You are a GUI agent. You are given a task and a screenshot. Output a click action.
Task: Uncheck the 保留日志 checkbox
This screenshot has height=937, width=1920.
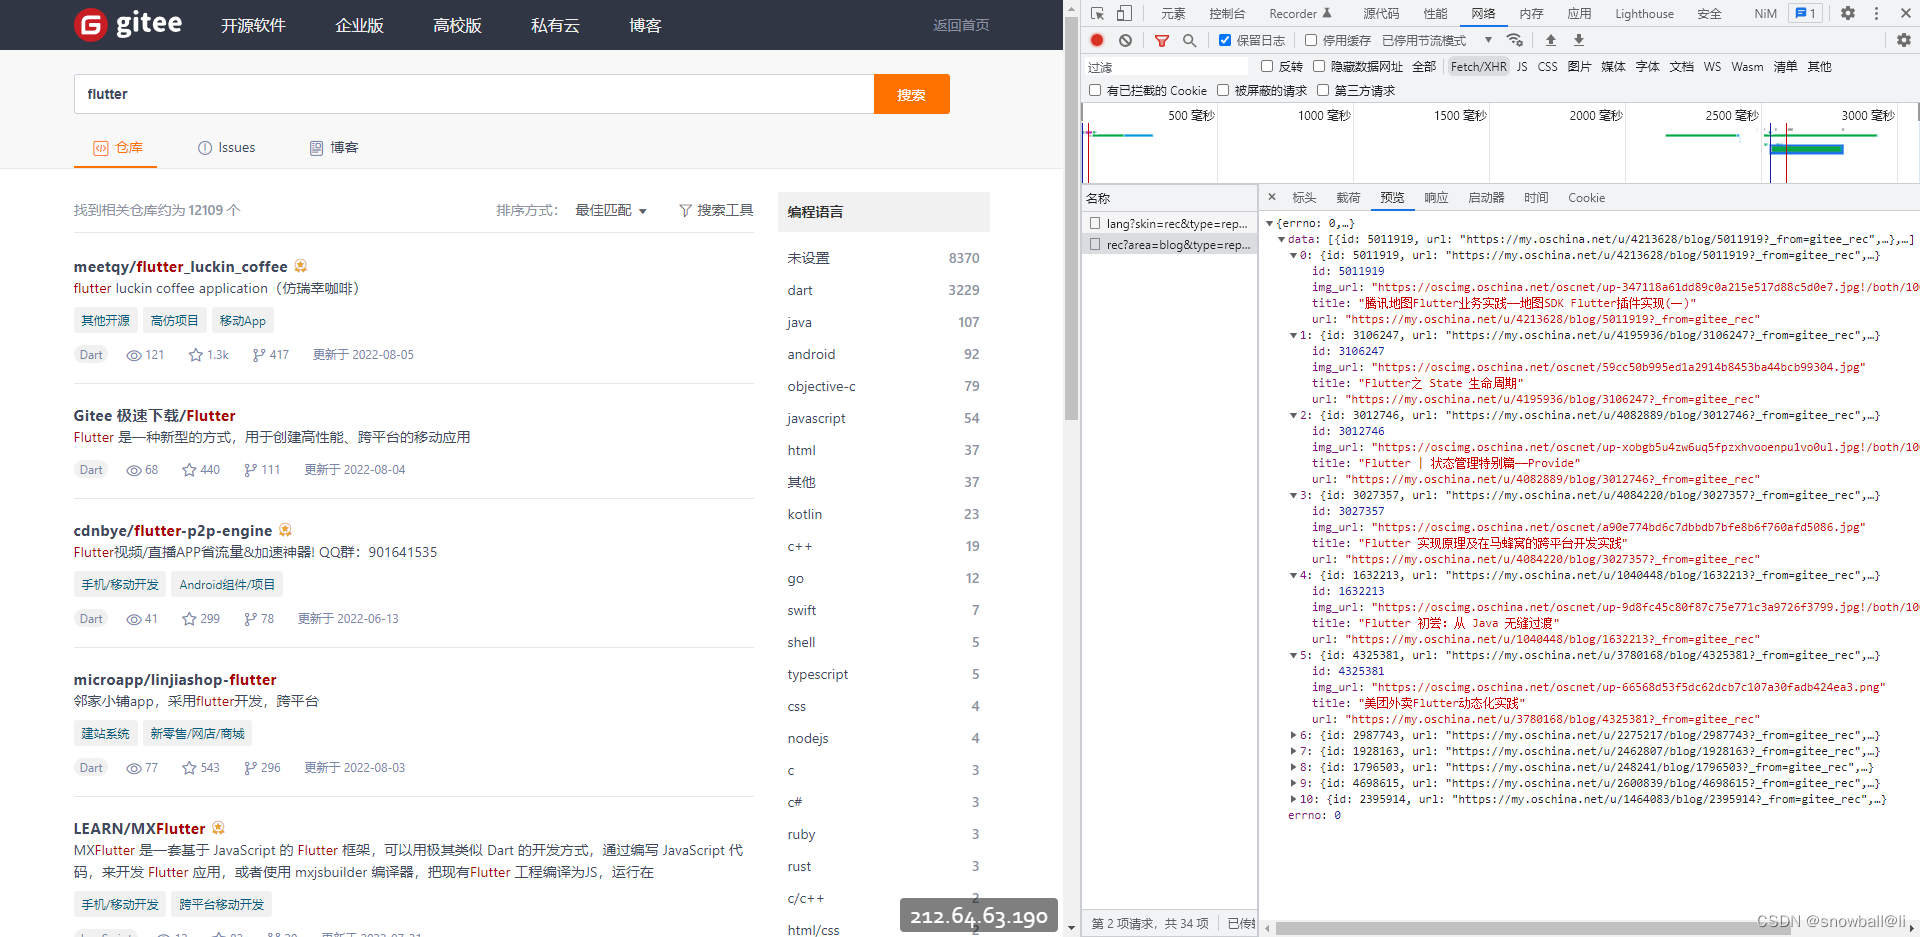point(1225,40)
